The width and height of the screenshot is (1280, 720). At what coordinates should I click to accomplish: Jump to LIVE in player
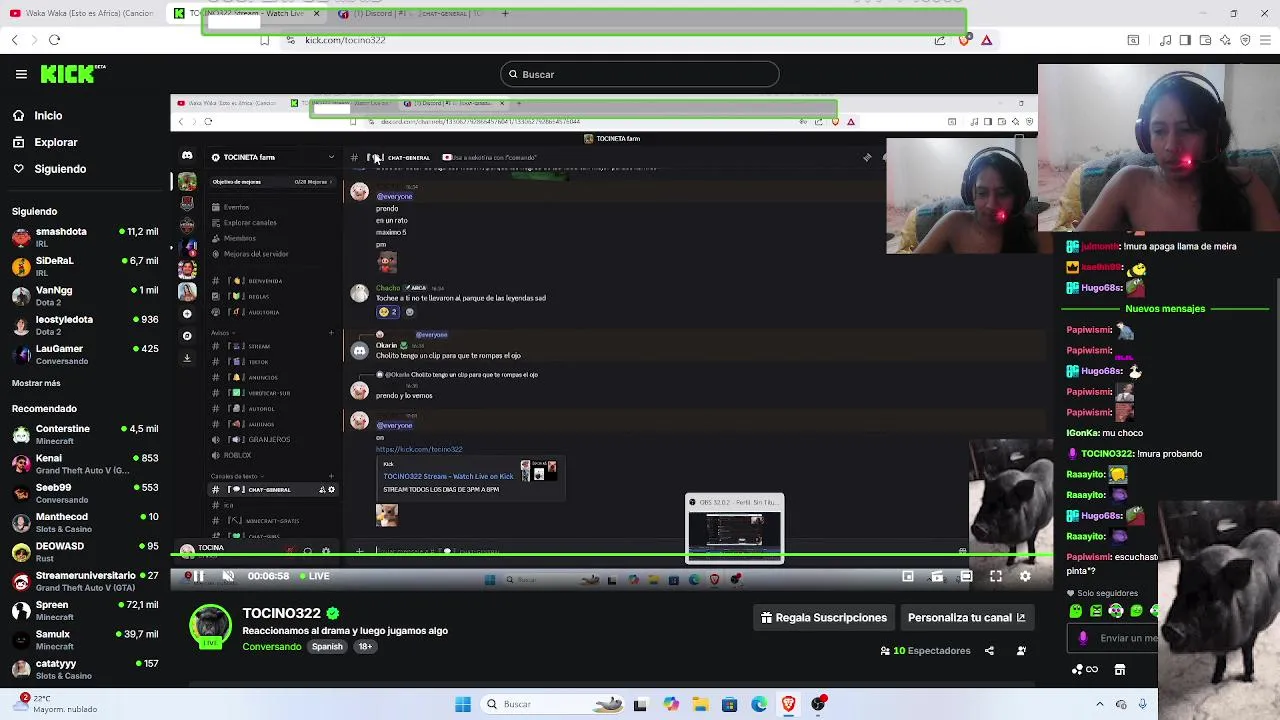[314, 576]
